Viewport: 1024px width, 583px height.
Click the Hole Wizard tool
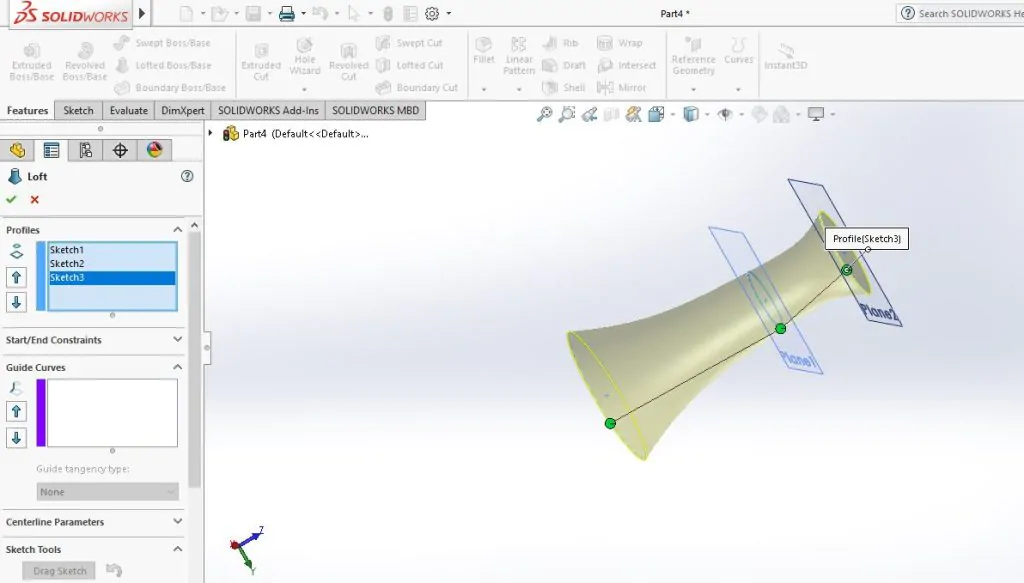point(305,55)
